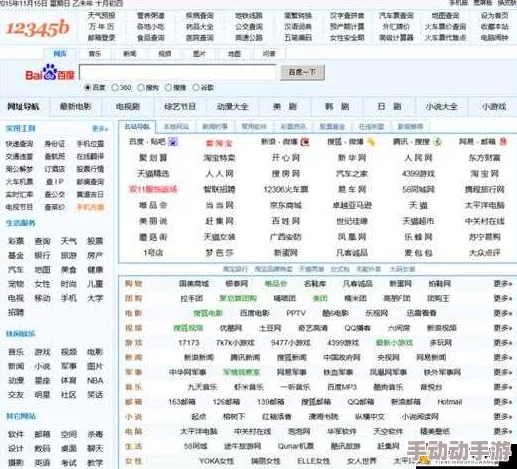Open the 地铁线路 top link
This screenshot has height=469, width=517.
(249, 16)
